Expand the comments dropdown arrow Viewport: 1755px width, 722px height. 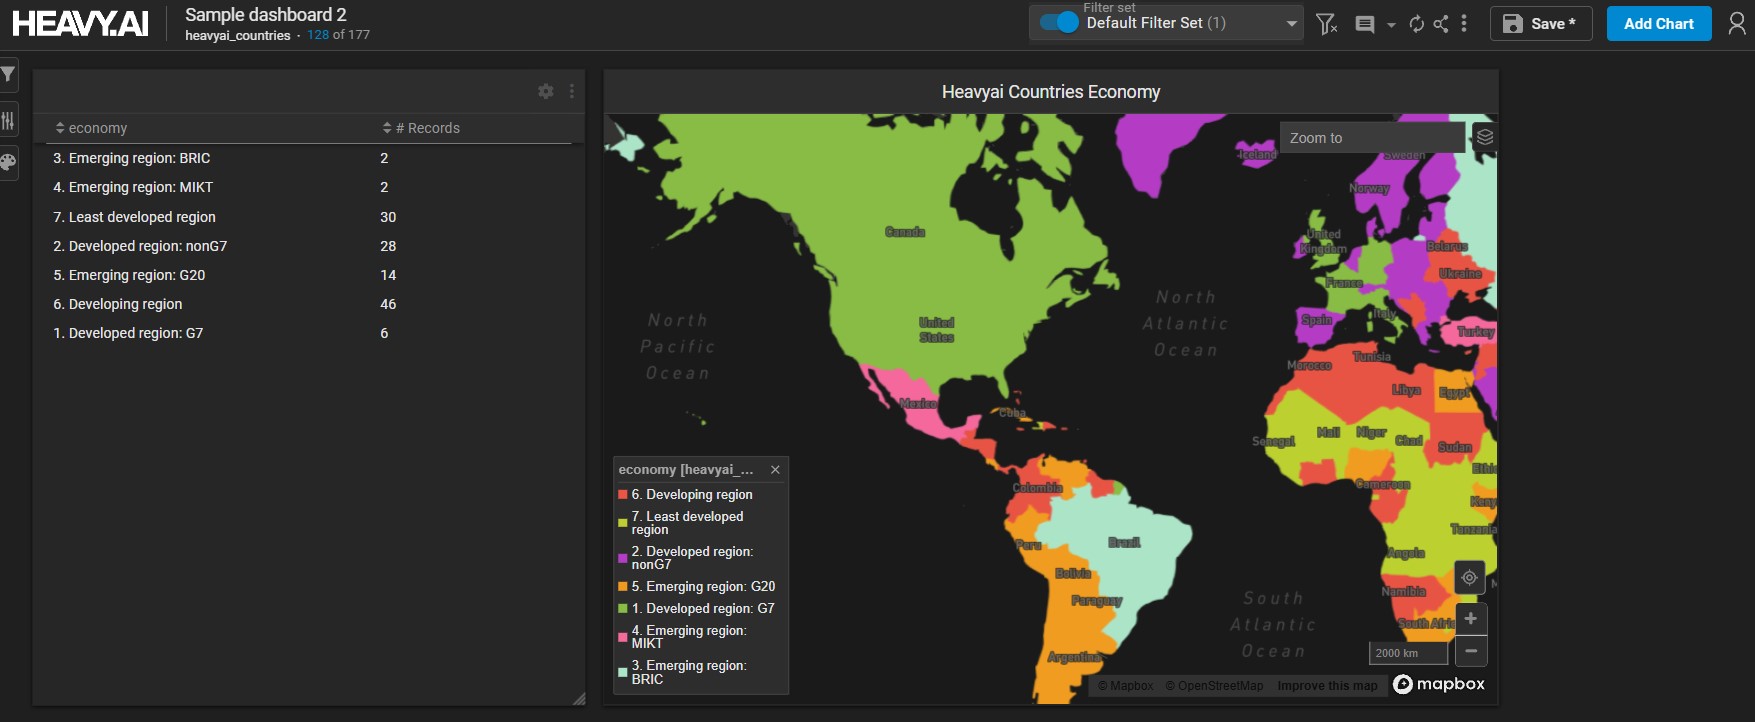pos(1391,25)
